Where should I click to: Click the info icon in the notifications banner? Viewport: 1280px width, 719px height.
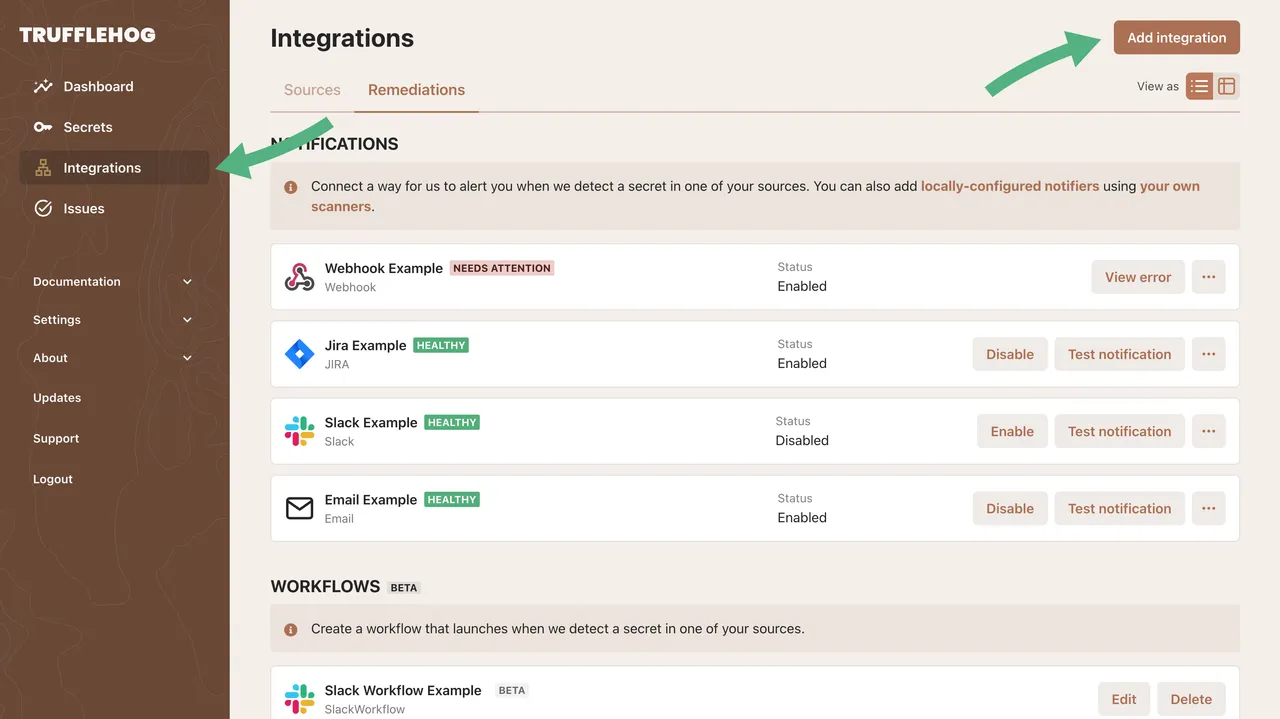290,186
